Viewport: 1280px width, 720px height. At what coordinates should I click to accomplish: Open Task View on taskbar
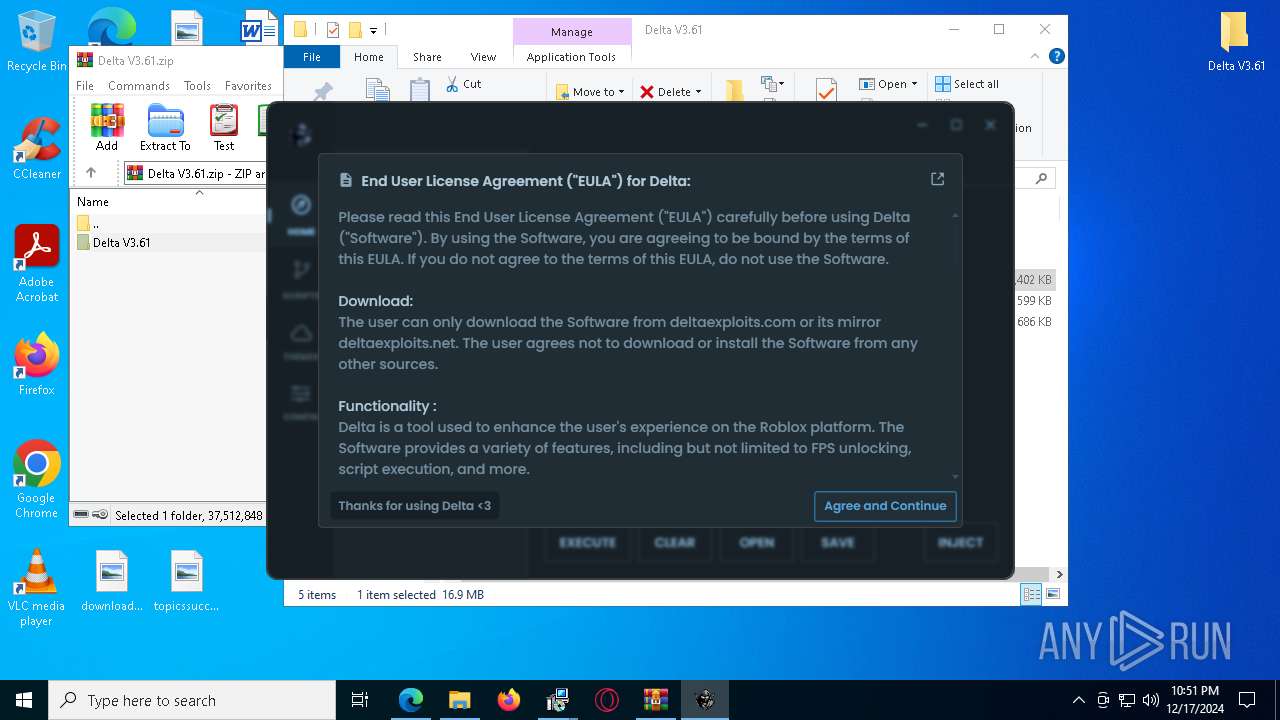coord(360,700)
